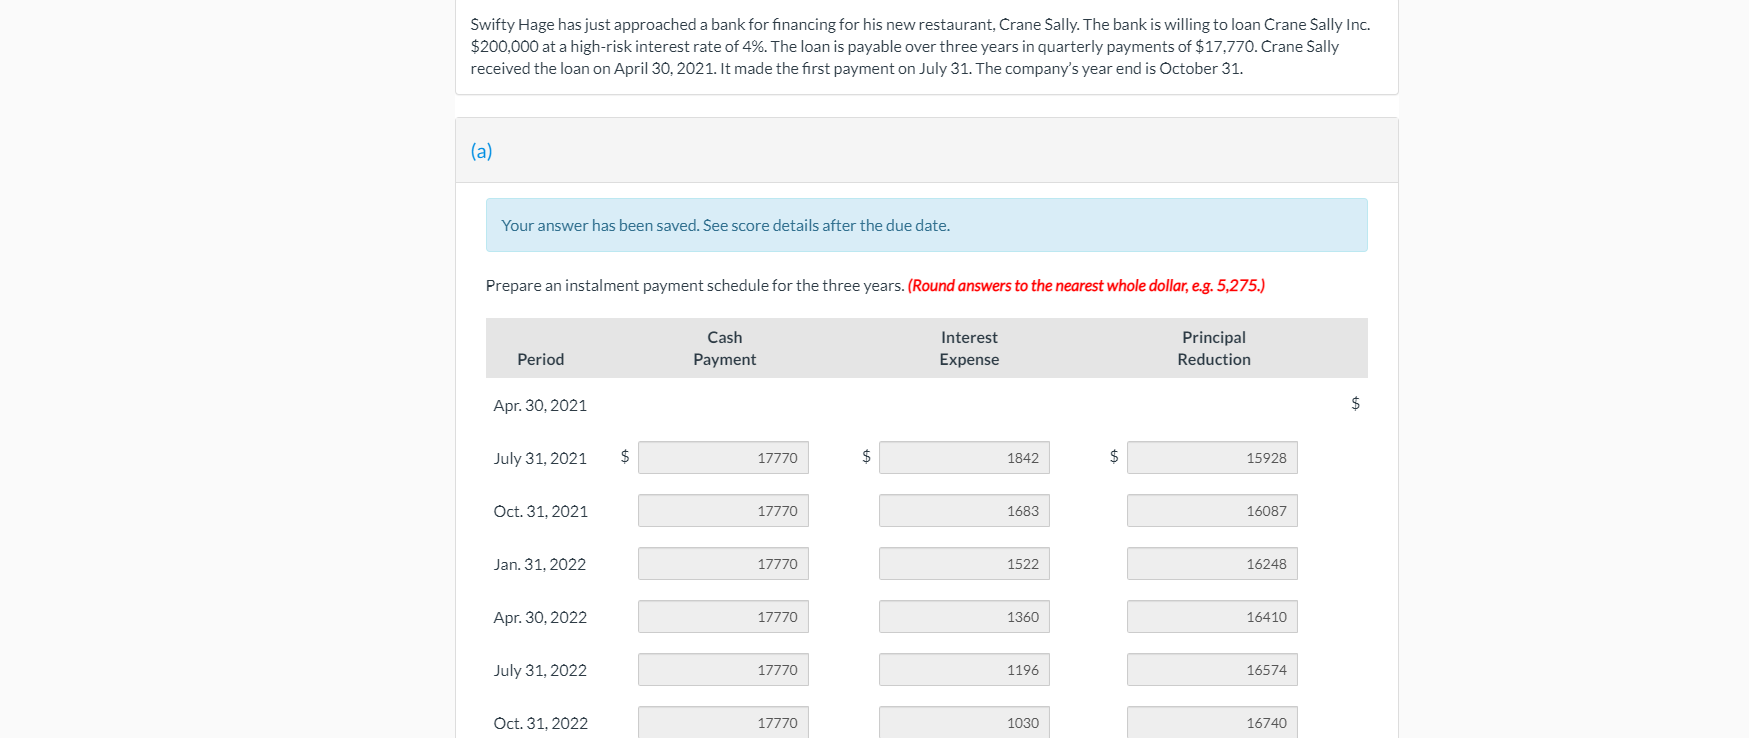Click the 'Apr. 30, 2022' row label
1749x738 pixels.
tap(540, 617)
